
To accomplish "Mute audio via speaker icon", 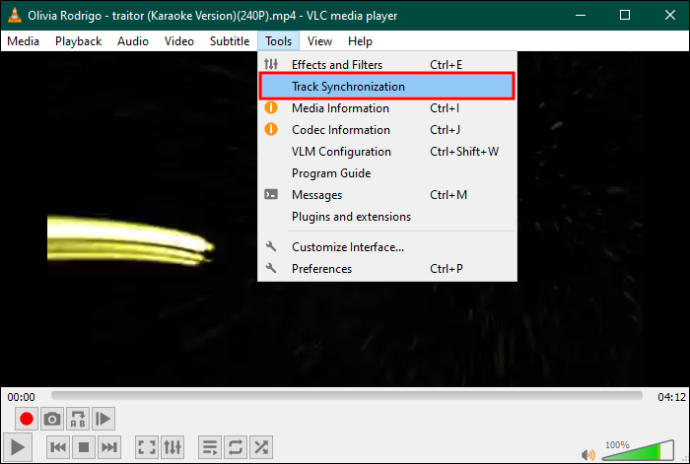I will [x=588, y=454].
